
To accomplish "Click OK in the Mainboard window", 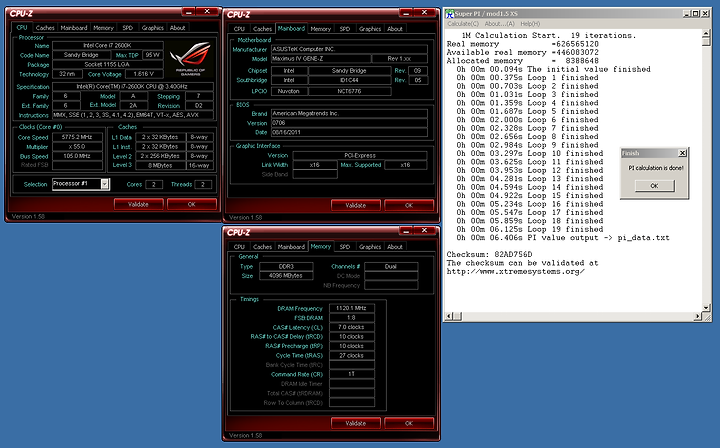I will pyautogui.click(x=409, y=205).
